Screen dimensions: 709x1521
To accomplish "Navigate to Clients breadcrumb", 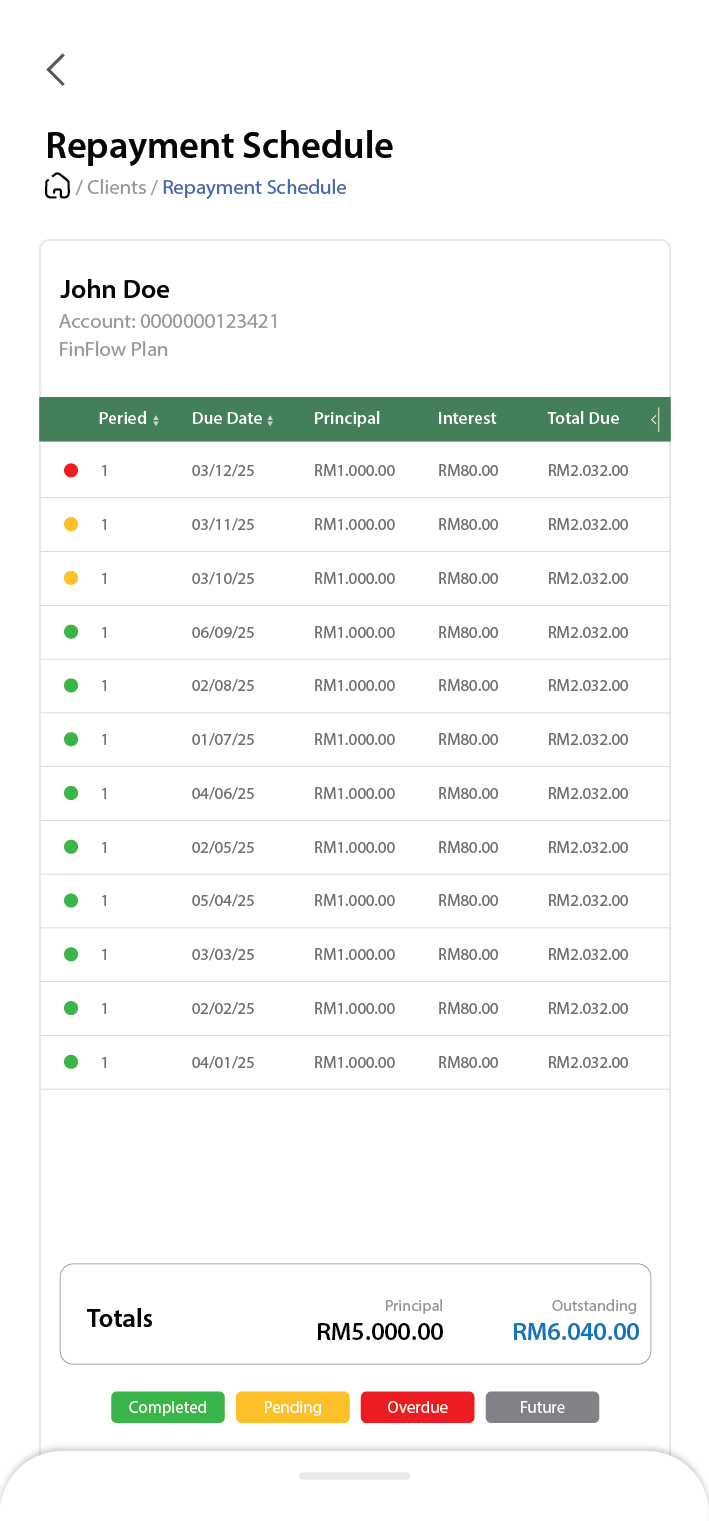I will (x=116, y=187).
